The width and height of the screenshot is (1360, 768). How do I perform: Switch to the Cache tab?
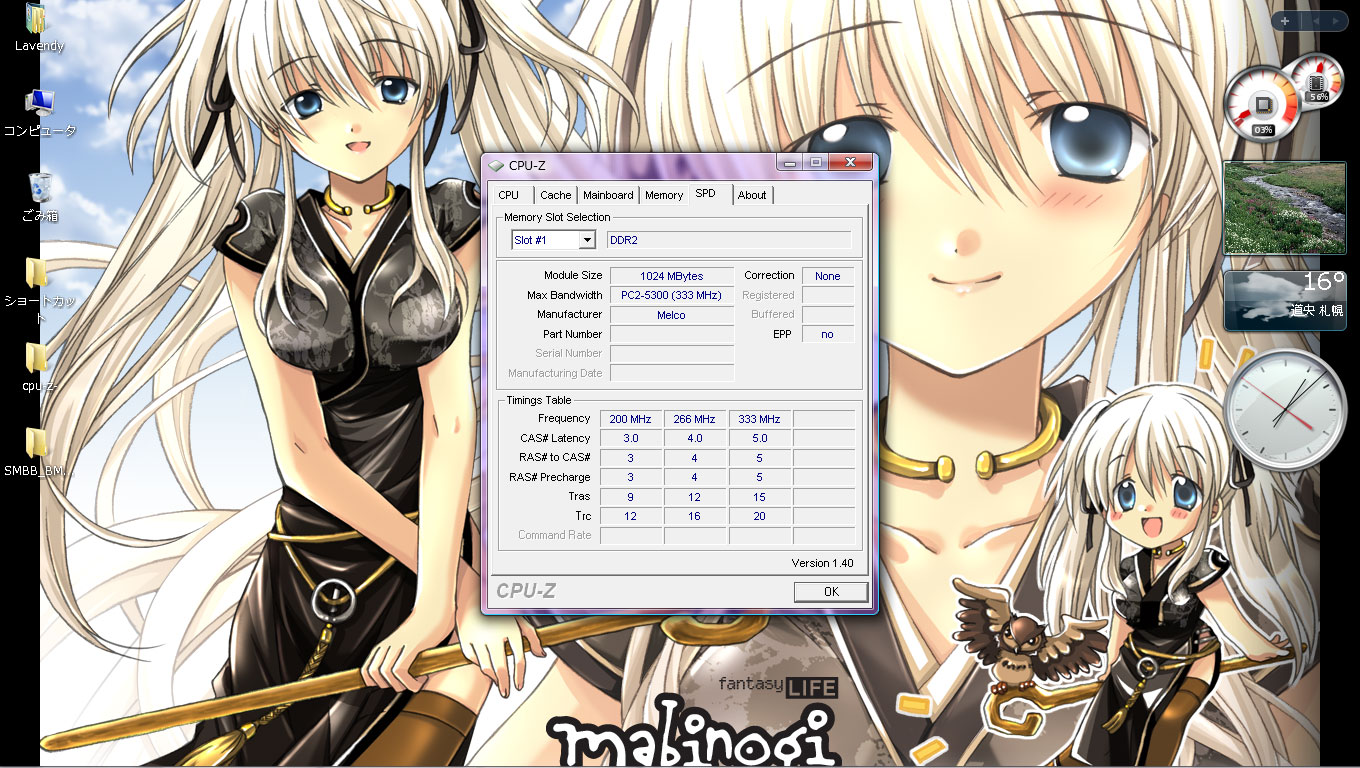click(556, 195)
